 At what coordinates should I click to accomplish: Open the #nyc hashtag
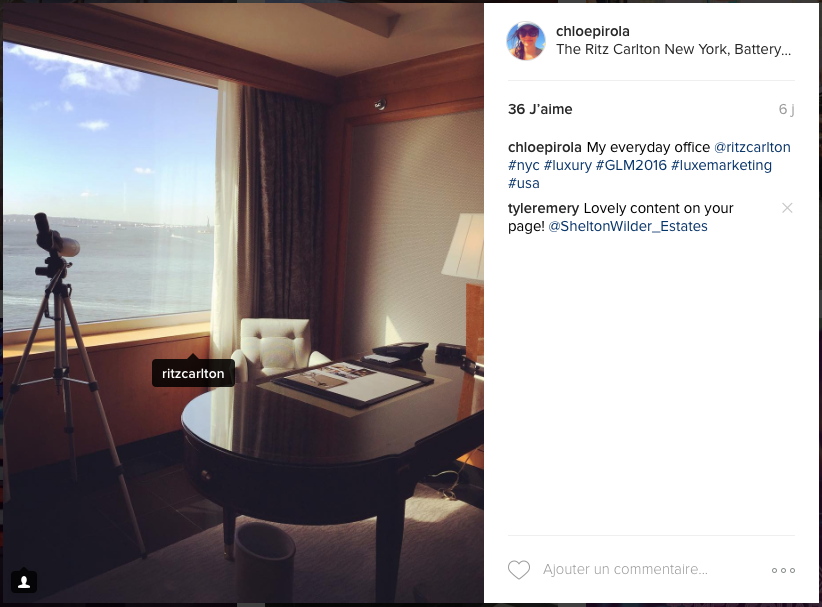click(523, 165)
